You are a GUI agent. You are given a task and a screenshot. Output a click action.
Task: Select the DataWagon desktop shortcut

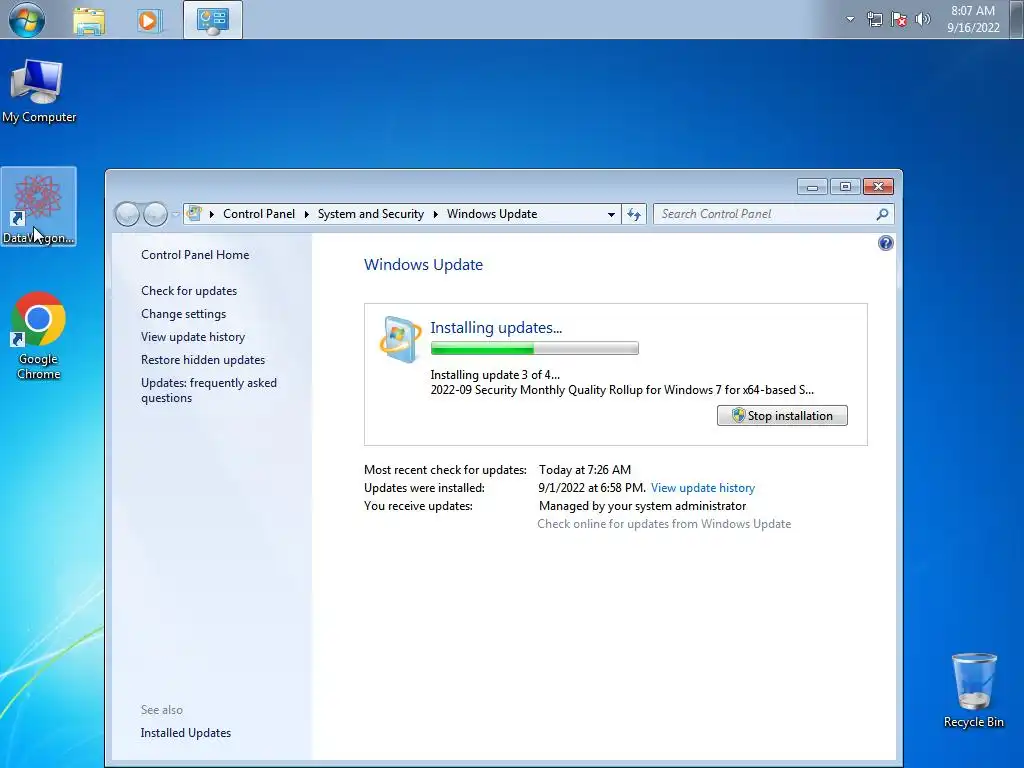click(39, 206)
